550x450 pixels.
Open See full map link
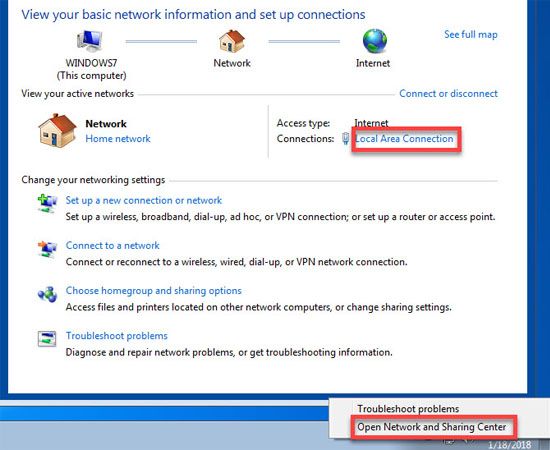pyautogui.click(x=471, y=35)
